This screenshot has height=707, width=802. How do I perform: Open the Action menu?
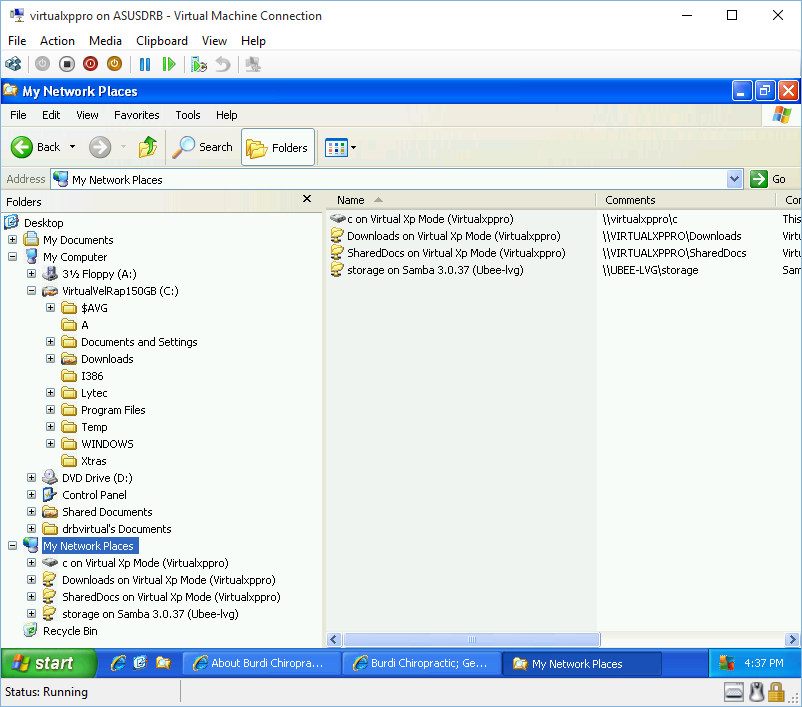click(57, 41)
